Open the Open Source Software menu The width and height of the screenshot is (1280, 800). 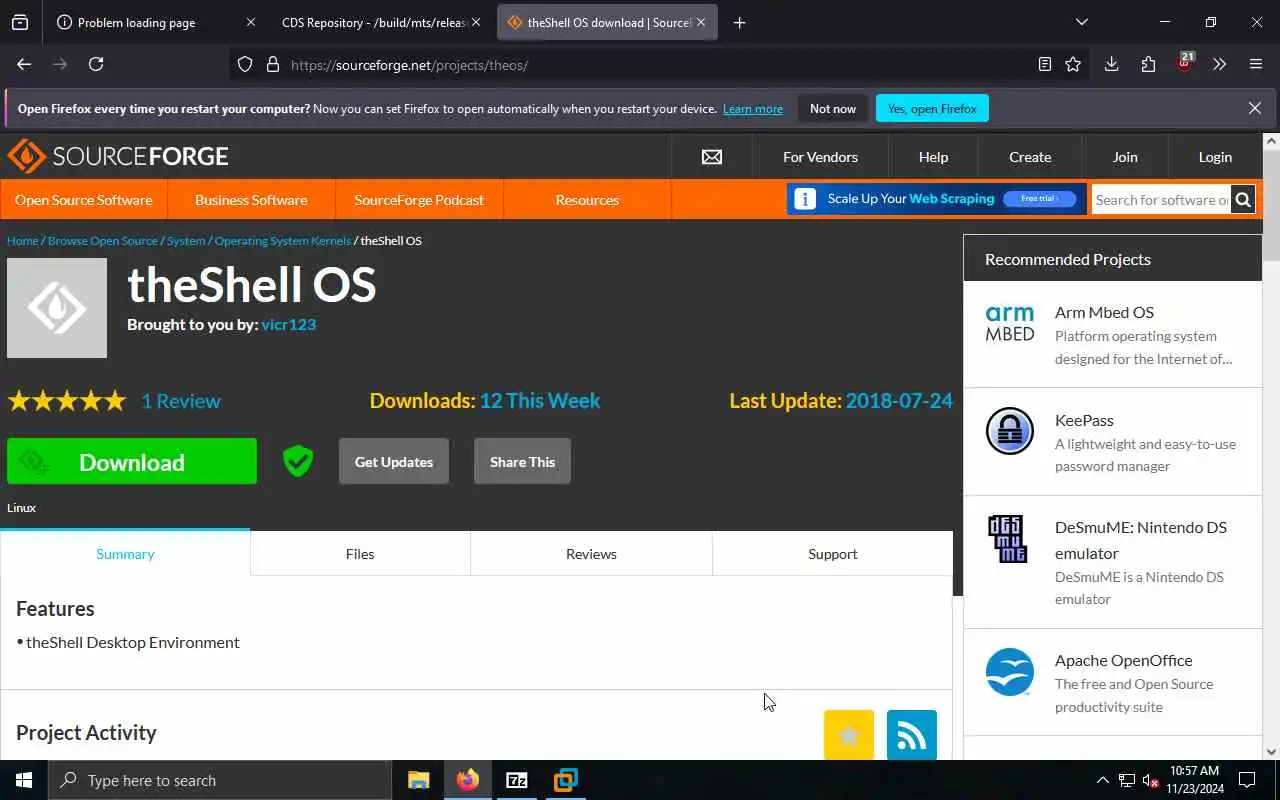84,199
